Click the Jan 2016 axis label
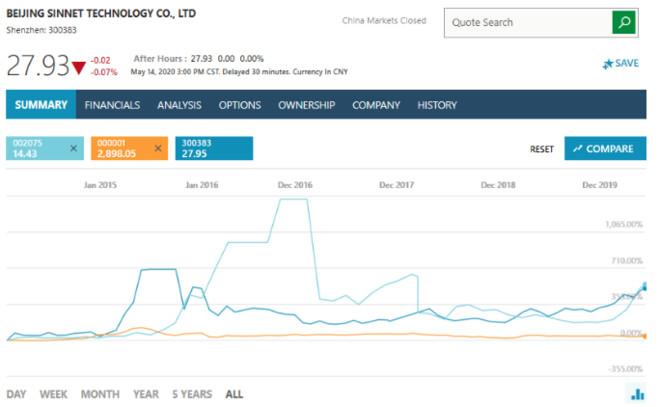Screen dimensions: 660x407 [x=202, y=185]
